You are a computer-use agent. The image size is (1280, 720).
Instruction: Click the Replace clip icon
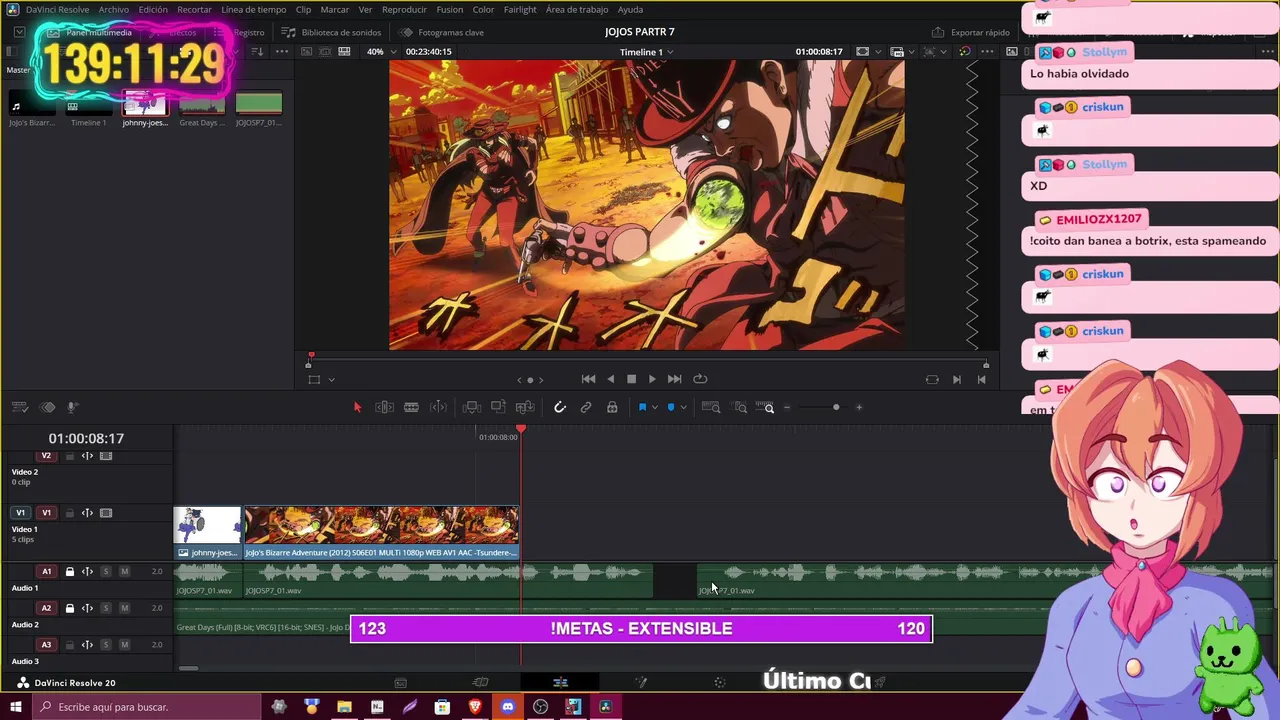[525, 407]
